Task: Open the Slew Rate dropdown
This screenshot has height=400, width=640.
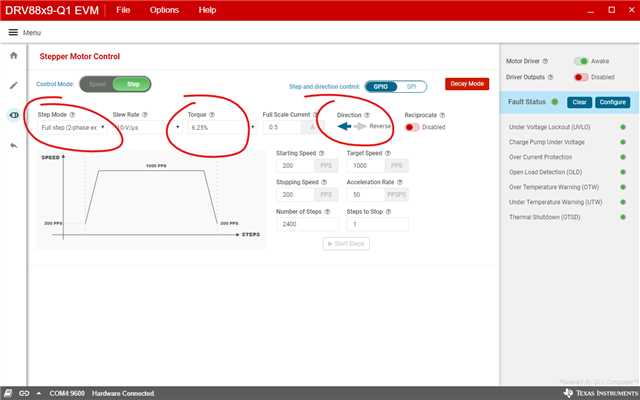Action: tap(147, 127)
